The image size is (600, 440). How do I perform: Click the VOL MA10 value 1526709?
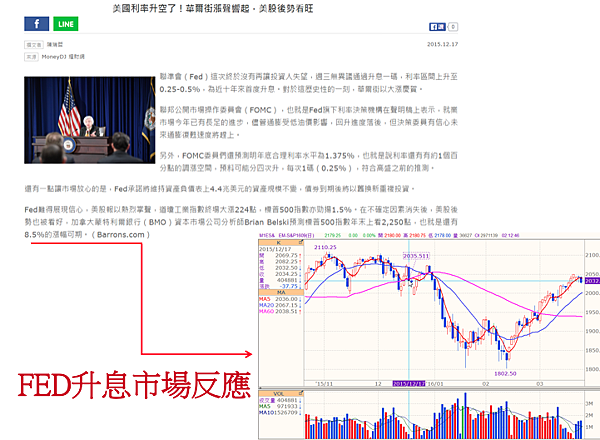coord(284,412)
